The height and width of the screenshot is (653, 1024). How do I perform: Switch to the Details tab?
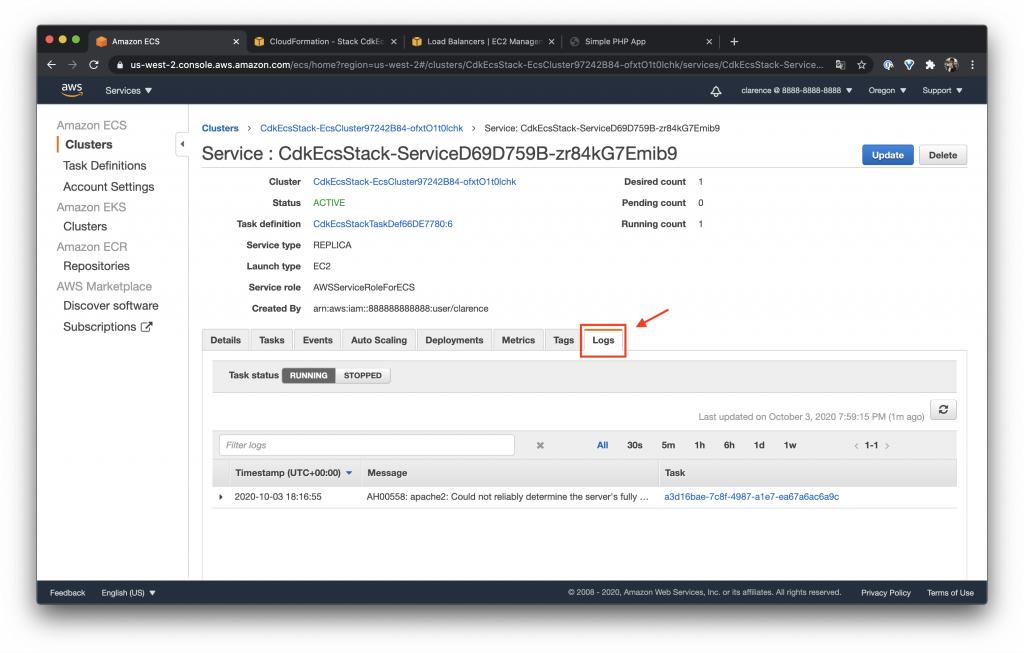point(225,340)
